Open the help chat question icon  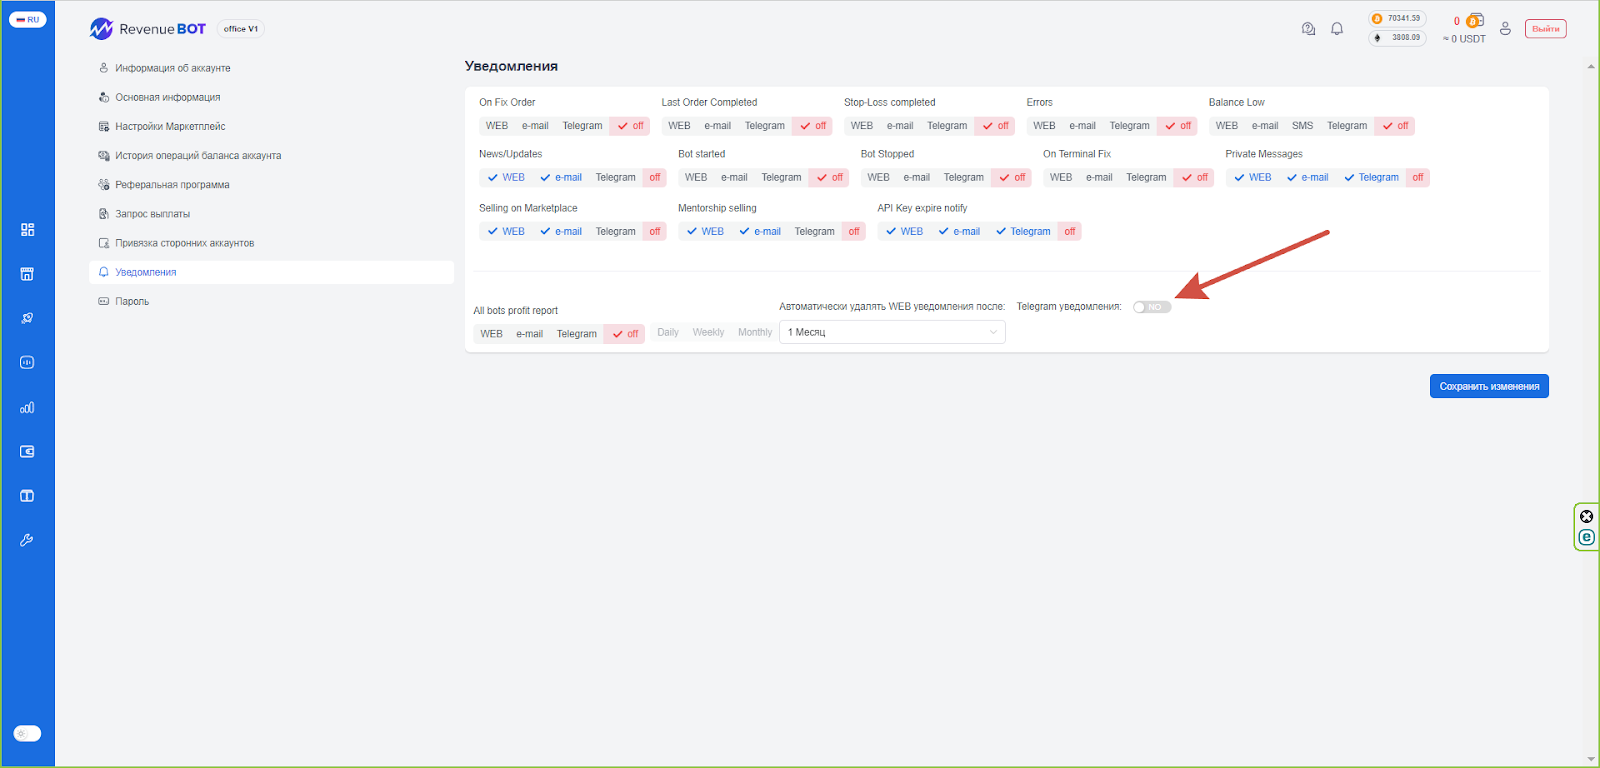click(1308, 29)
